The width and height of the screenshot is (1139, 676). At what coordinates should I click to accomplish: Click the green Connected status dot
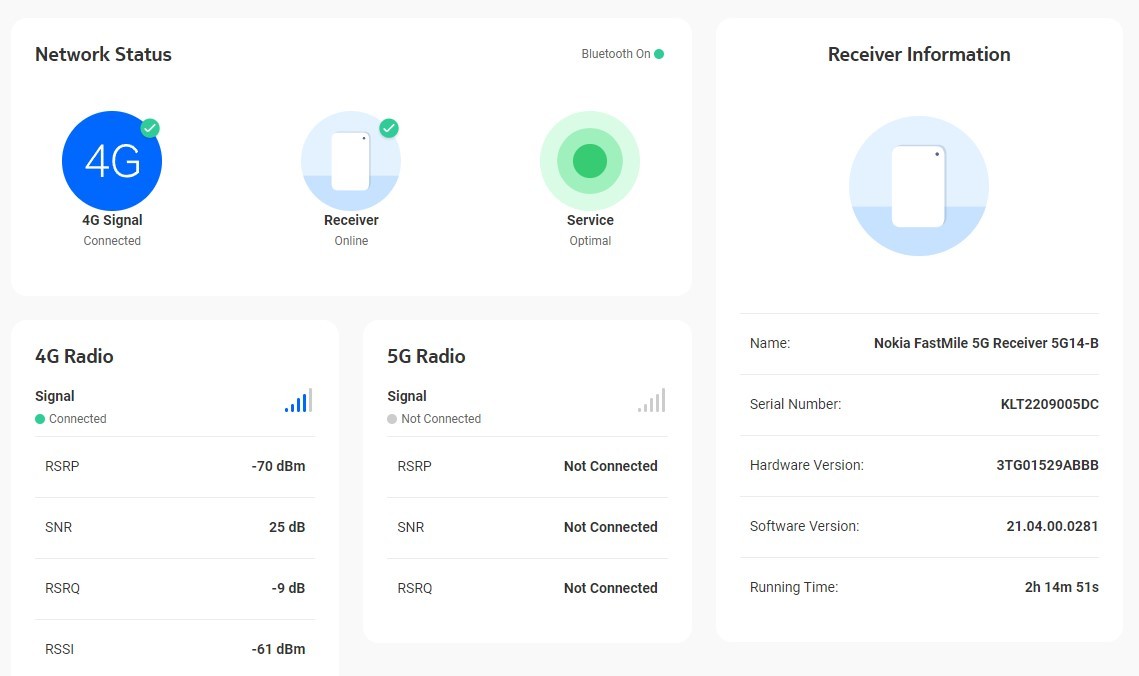point(40,419)
